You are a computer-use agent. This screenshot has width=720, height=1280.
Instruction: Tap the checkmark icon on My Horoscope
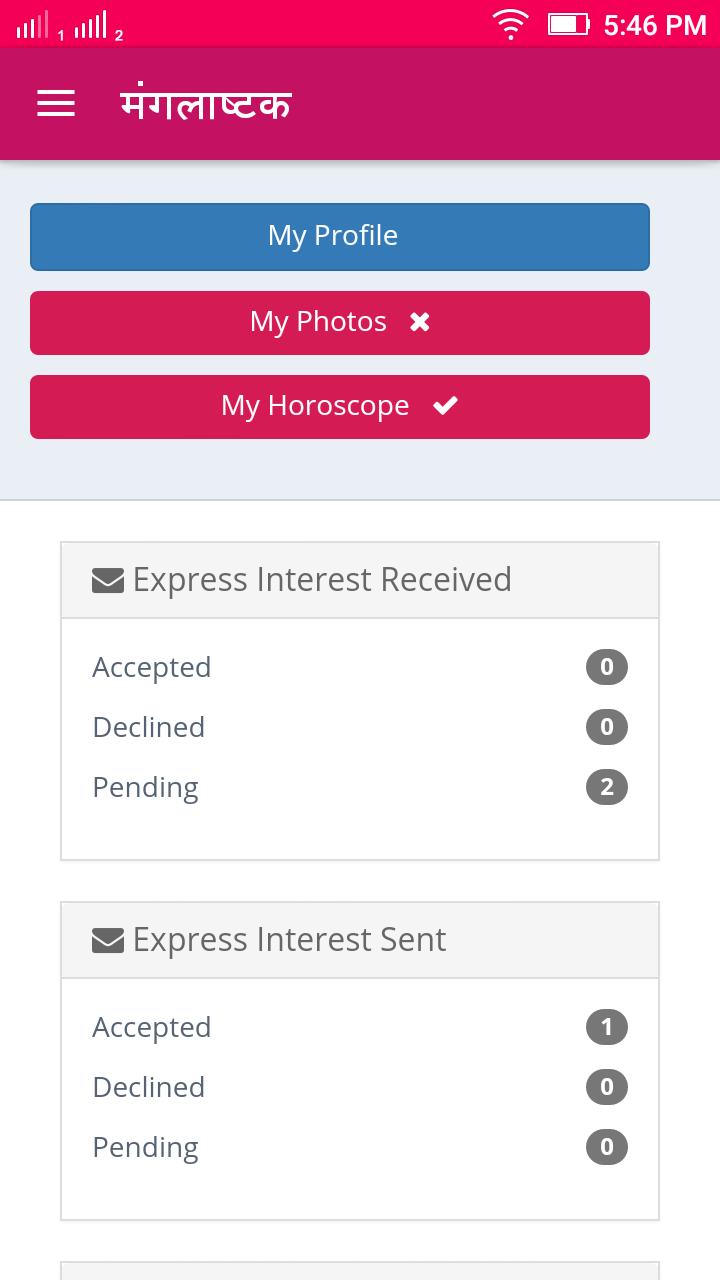[x=445, y=405]
